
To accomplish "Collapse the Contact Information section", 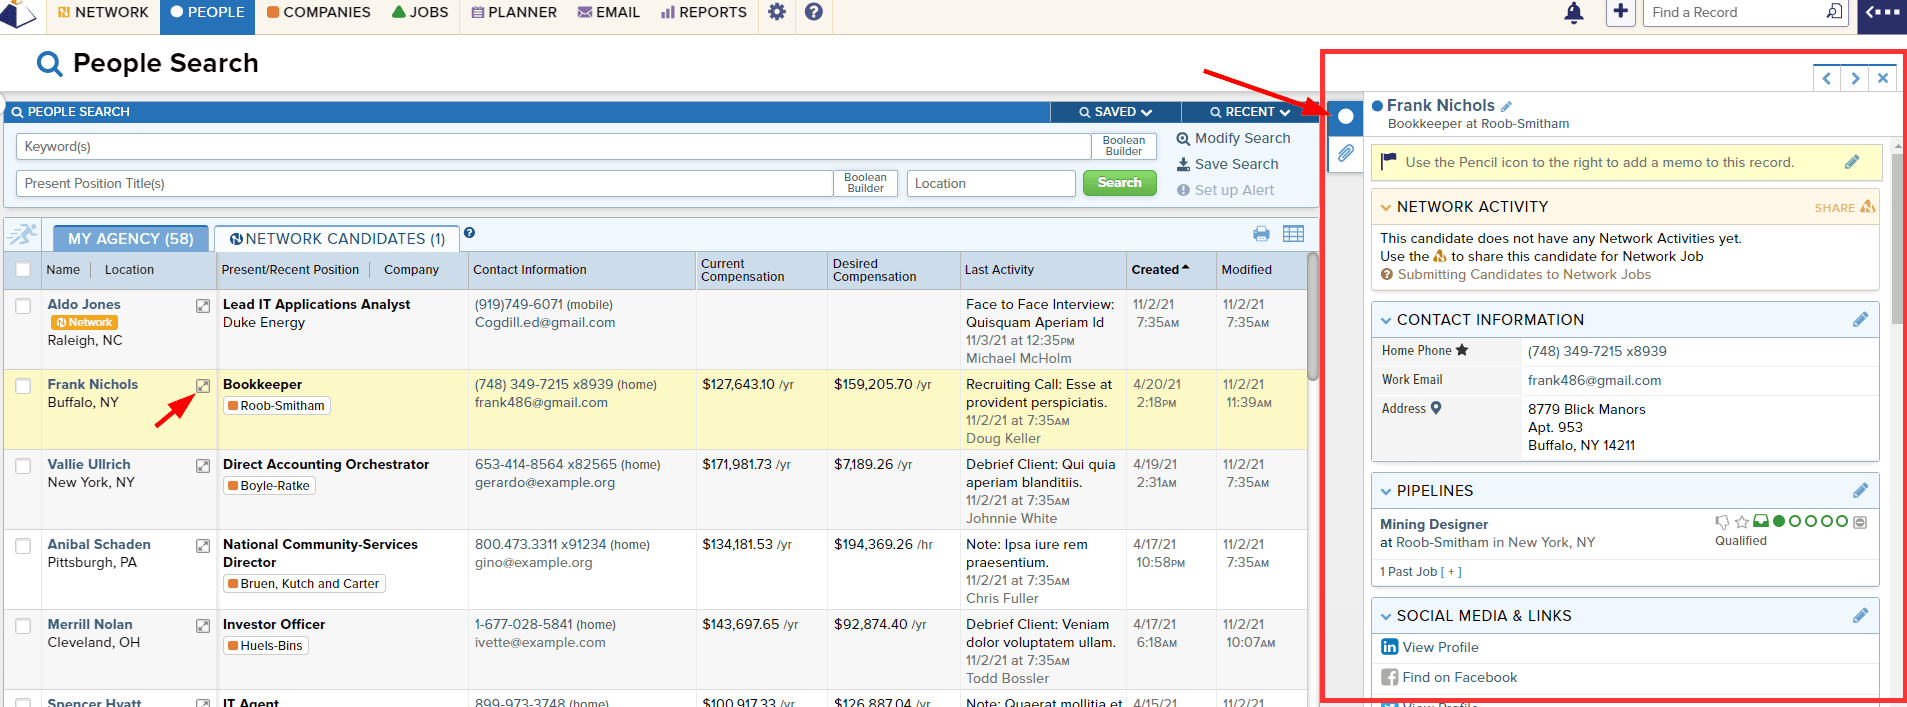I will click(1386, 320).
